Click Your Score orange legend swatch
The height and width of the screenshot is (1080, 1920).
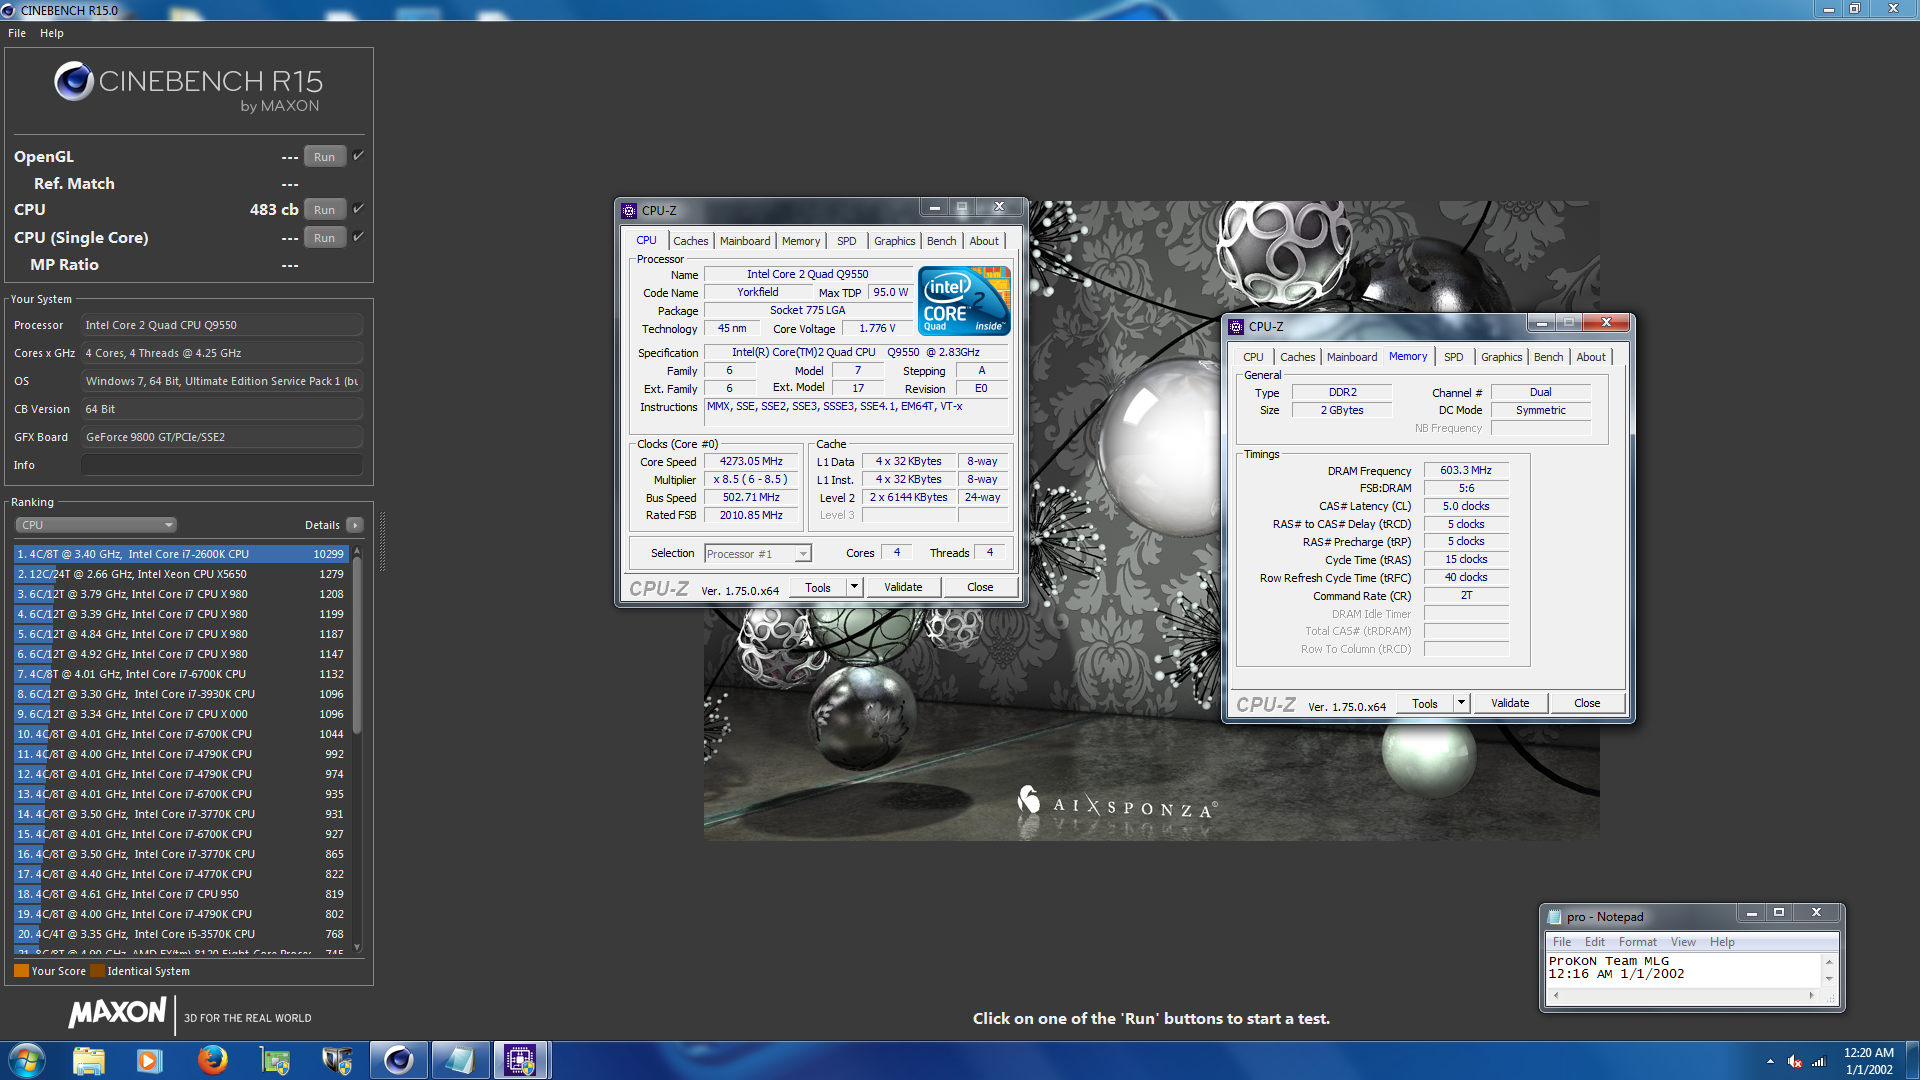(21, 971)
